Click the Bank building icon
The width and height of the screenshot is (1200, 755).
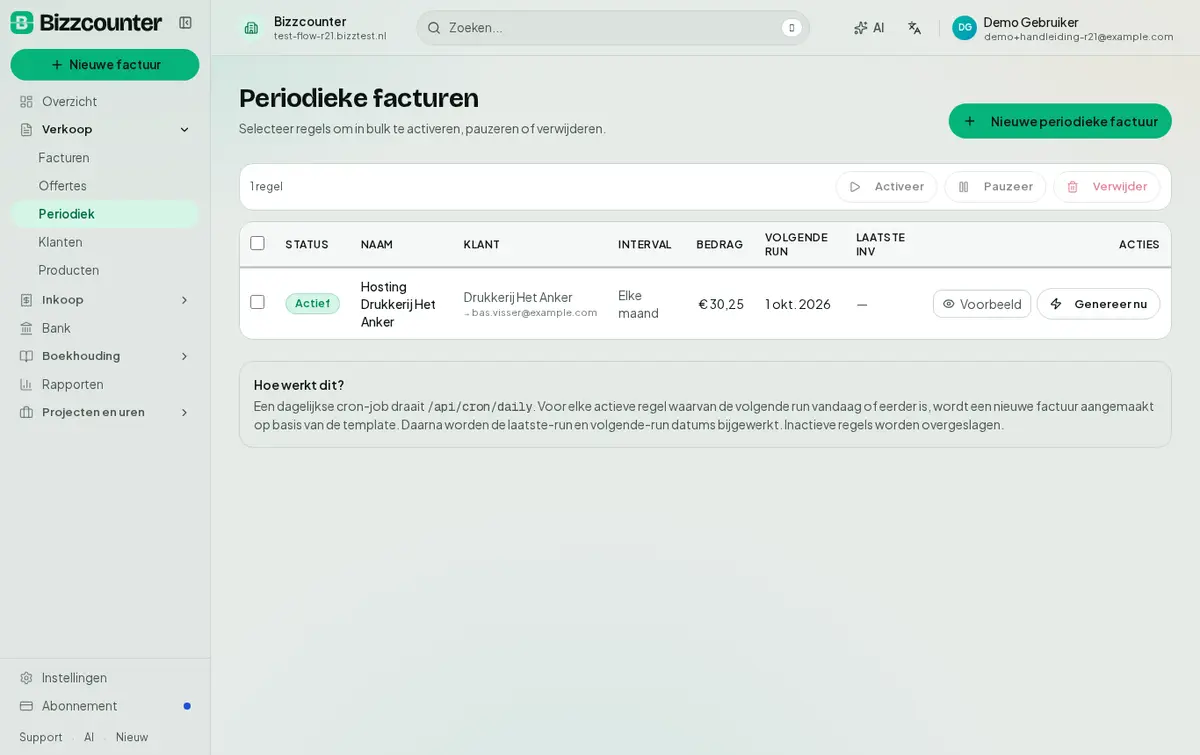[x=27, y=328]
